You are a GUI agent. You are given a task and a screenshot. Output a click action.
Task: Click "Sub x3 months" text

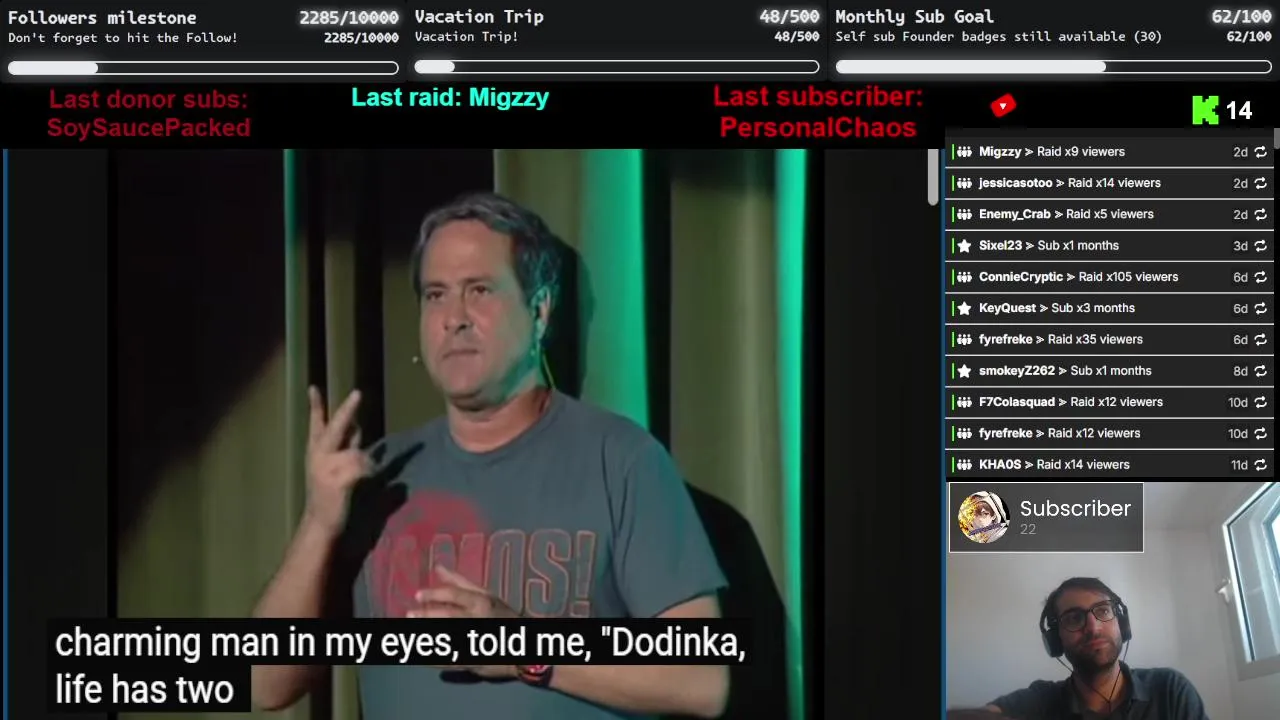click(1093, 308)
